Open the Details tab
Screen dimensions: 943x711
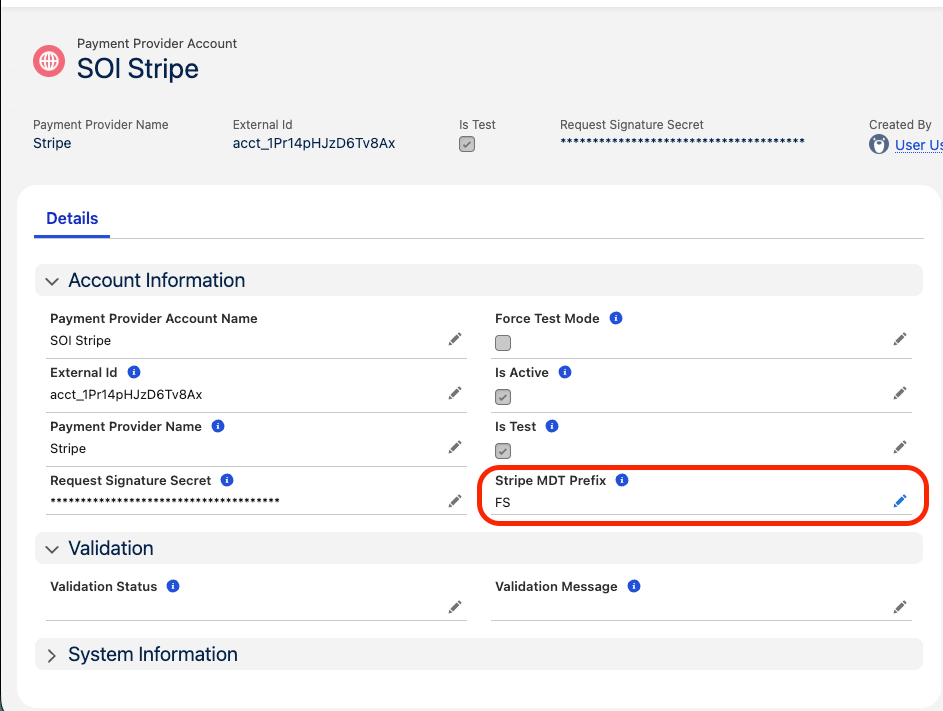(x=72, y=218)
